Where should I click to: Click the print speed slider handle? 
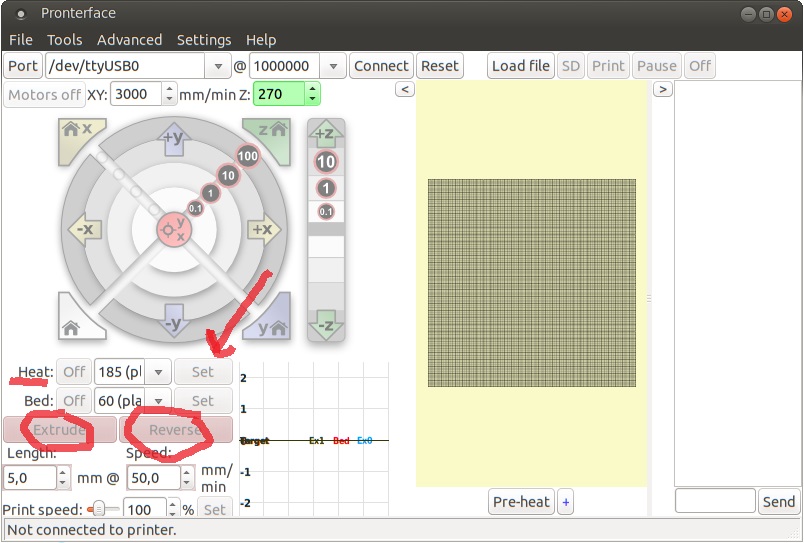click(98, 509)
